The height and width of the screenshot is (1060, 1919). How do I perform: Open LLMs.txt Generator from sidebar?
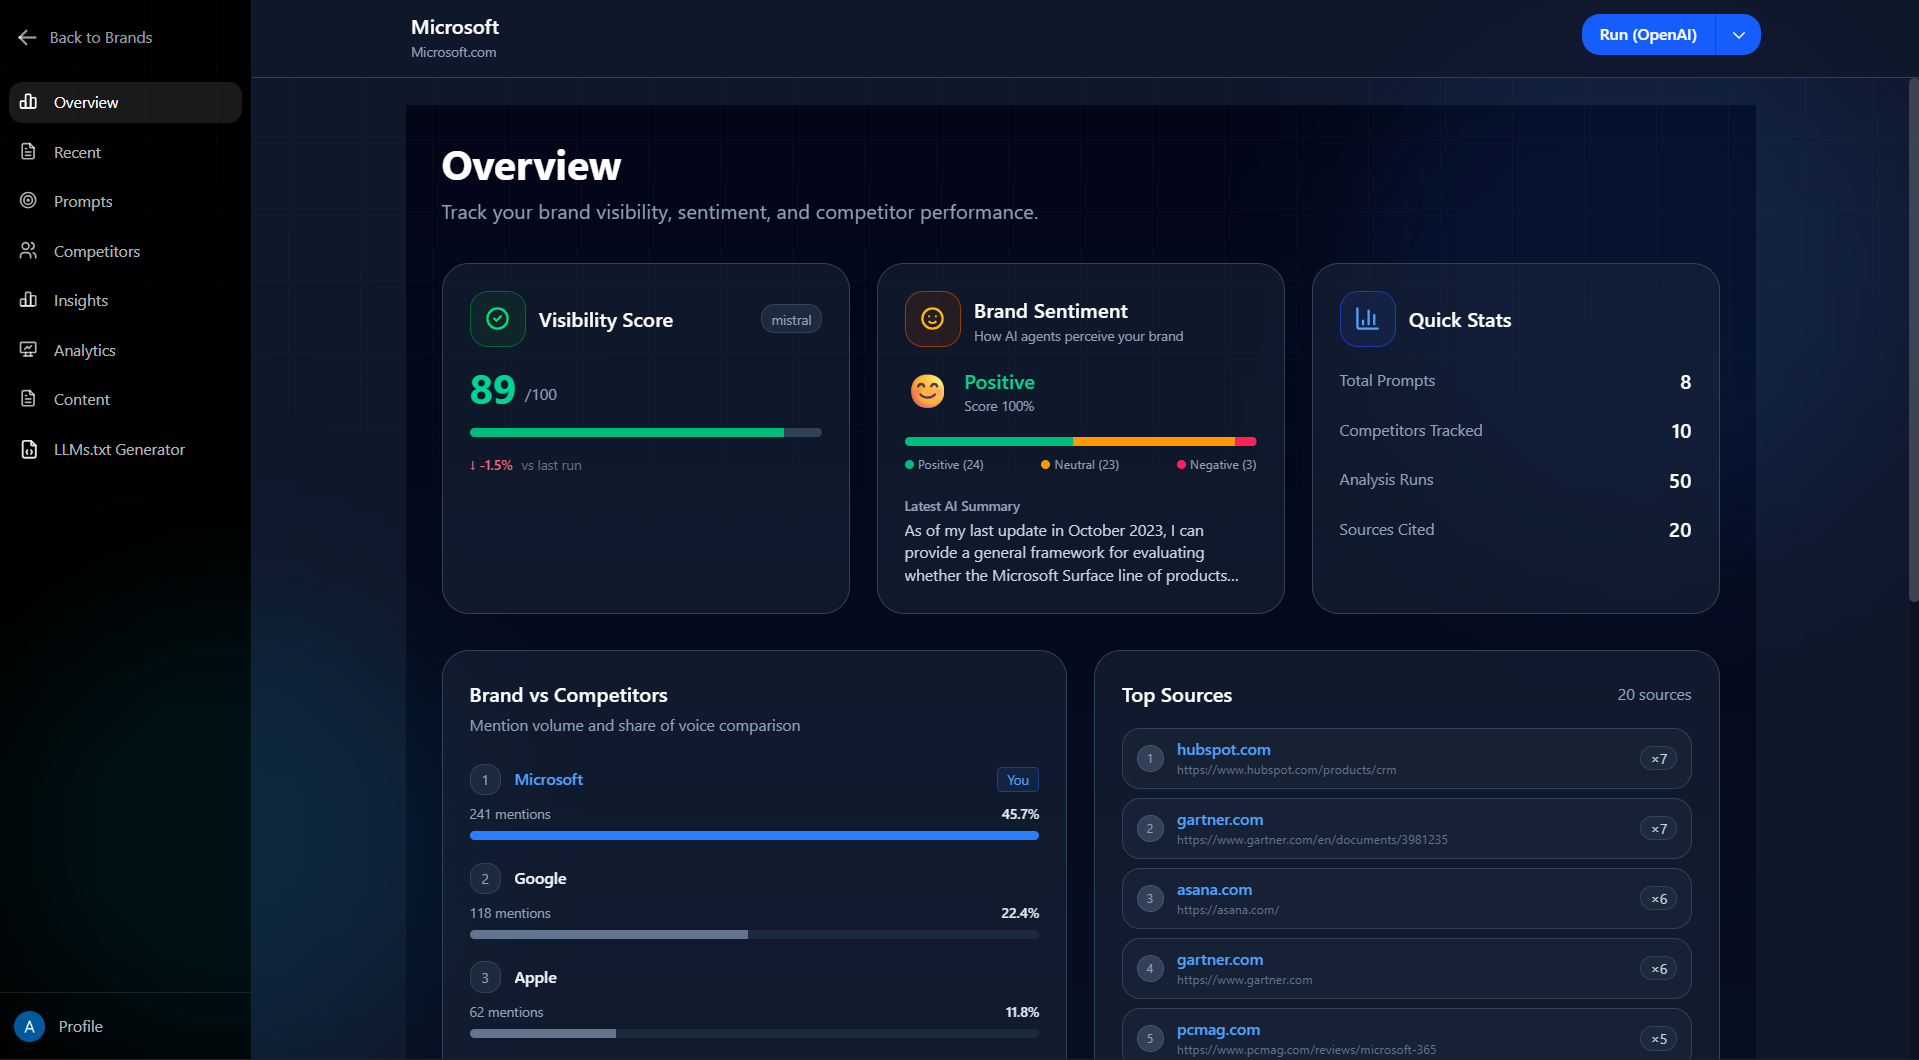[x=125, y=449]
